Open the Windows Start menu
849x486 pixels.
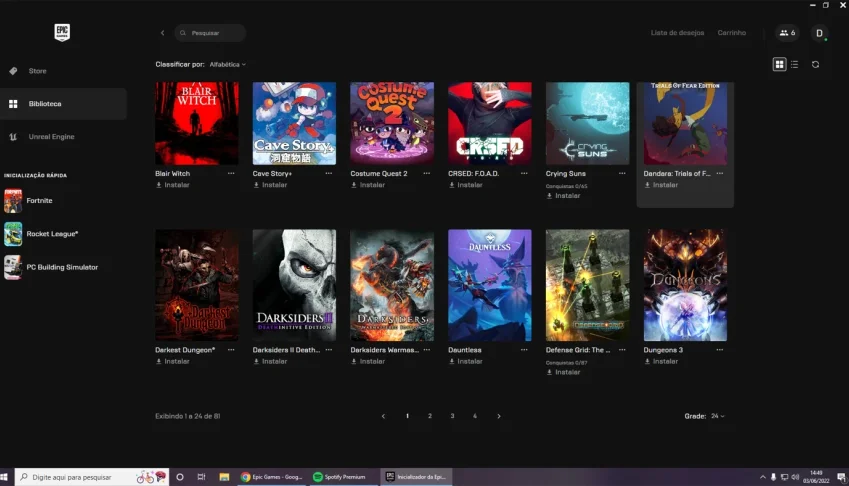pyautogui.click(x=4, y=477)
